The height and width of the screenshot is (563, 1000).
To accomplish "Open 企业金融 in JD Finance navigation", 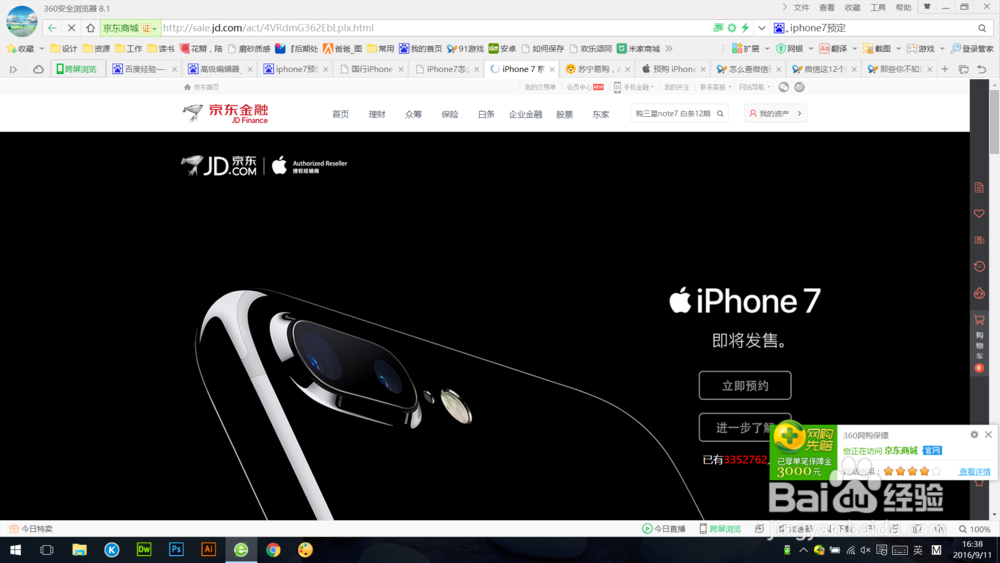I will click(x=526, y=114).
